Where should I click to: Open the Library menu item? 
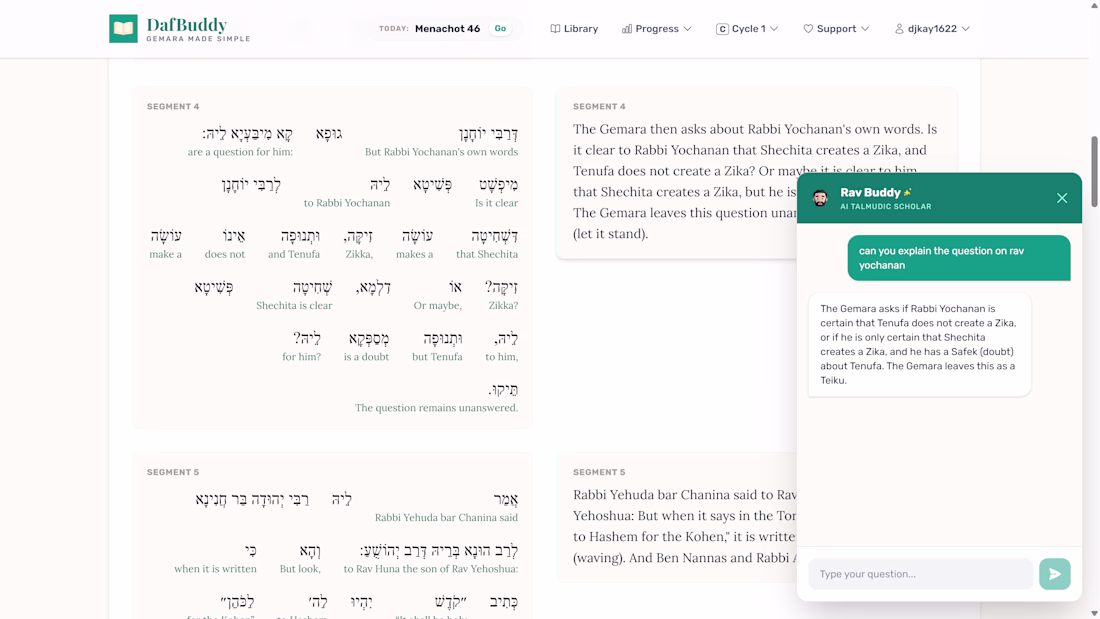(580, 29)
